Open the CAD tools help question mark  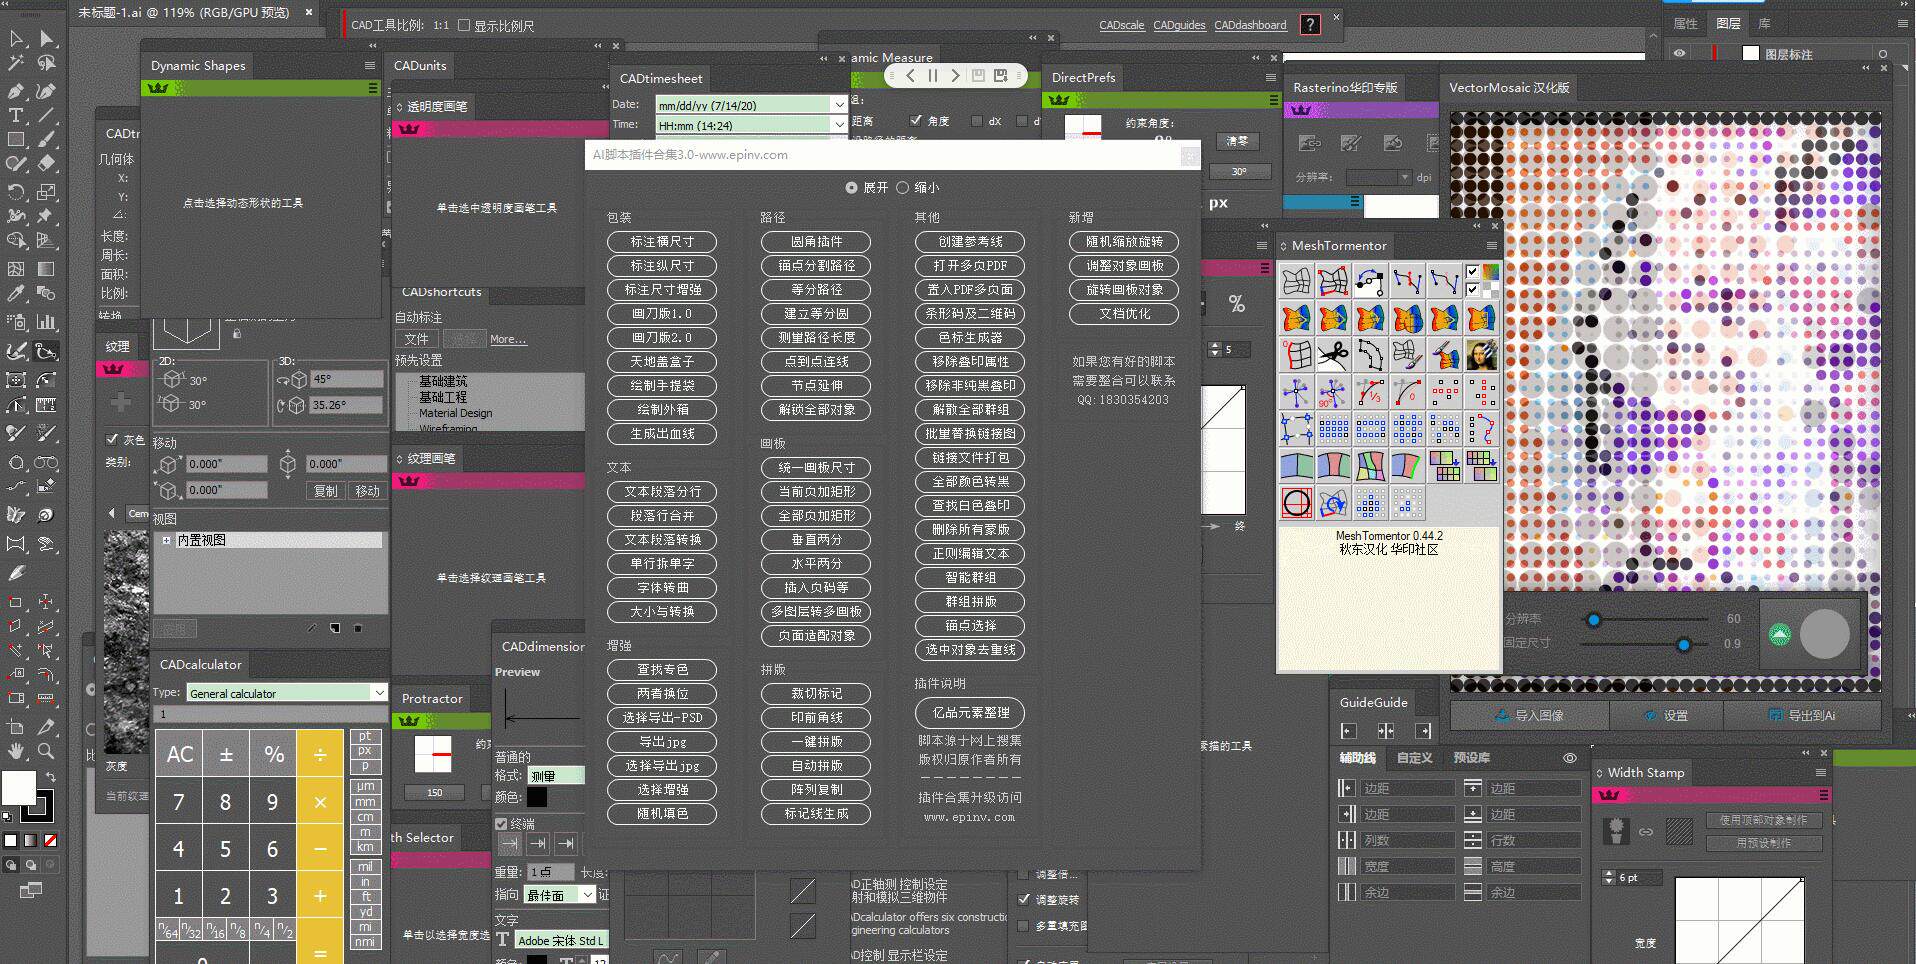(x=1310, y=25)
